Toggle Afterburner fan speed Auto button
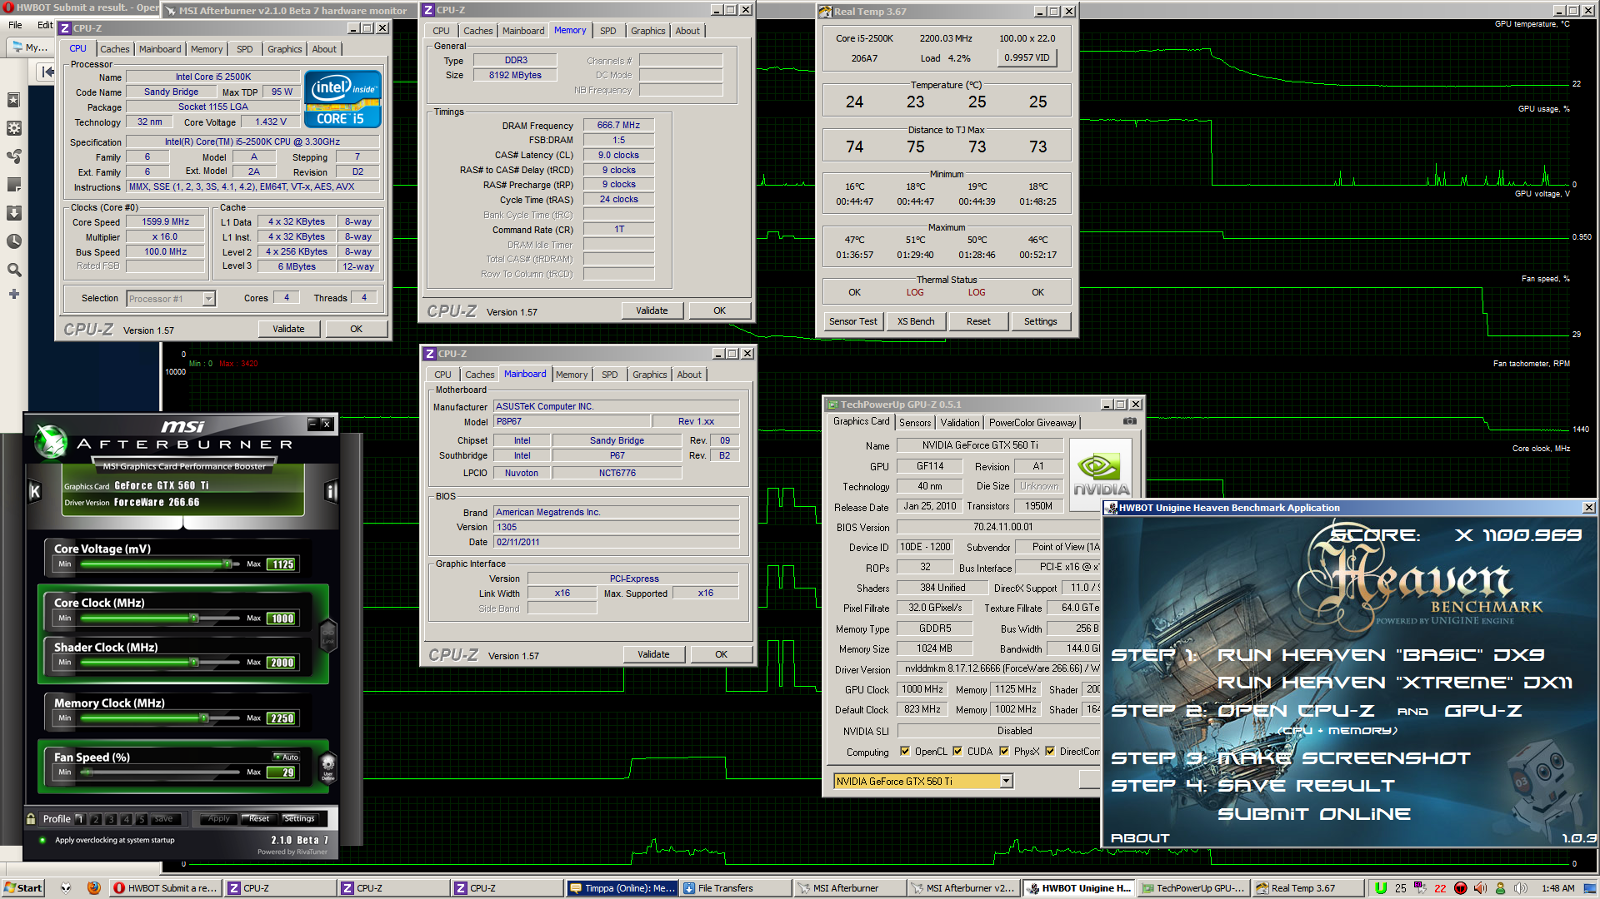 coord(287,757)
